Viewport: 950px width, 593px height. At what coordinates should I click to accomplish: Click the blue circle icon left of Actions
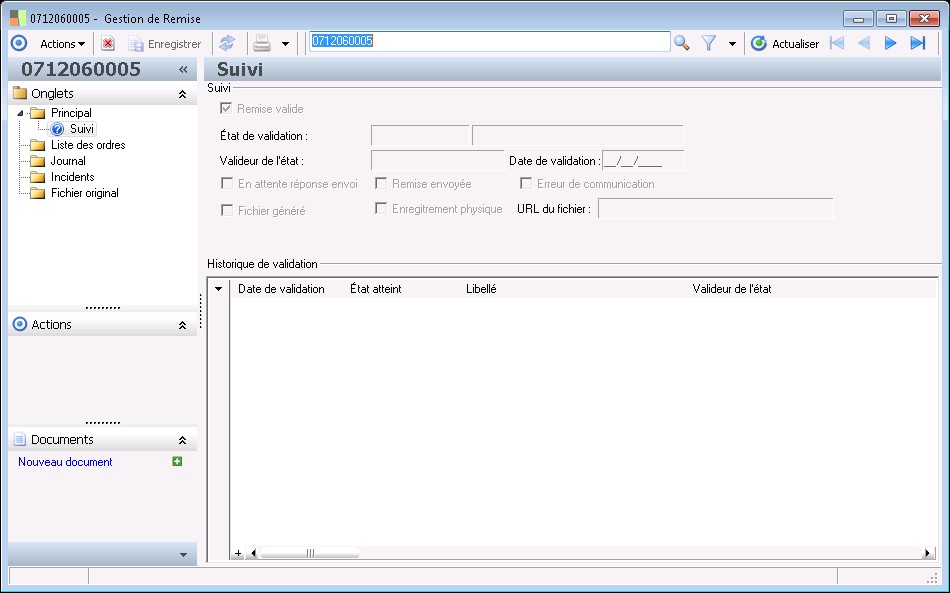(19, 44)
